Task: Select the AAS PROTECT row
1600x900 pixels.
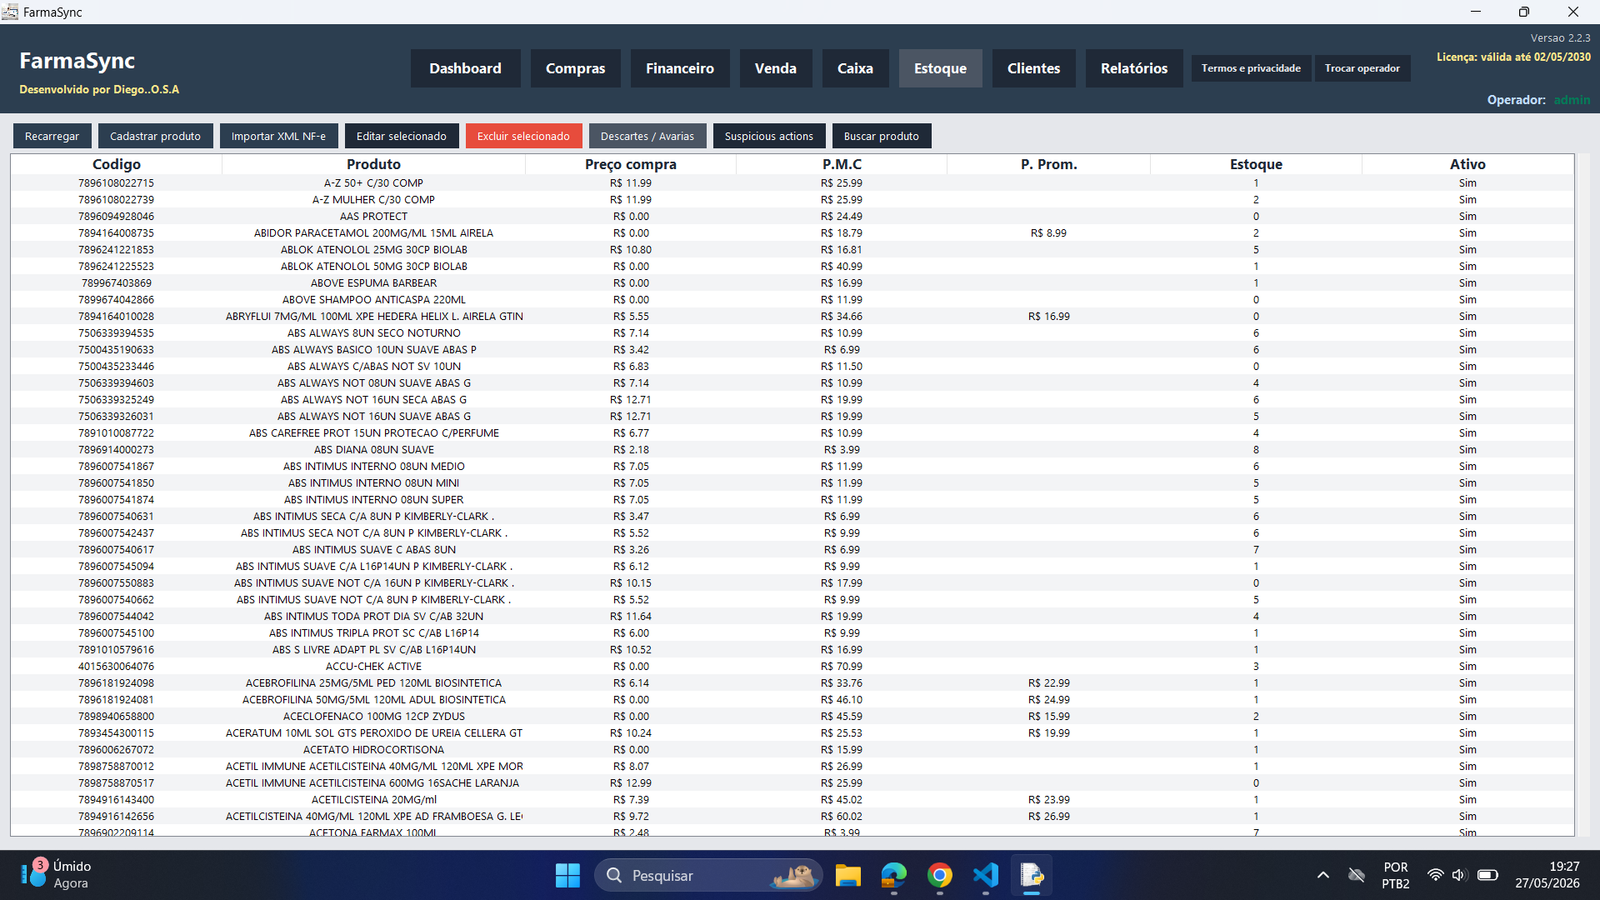Action: [792, 216]
